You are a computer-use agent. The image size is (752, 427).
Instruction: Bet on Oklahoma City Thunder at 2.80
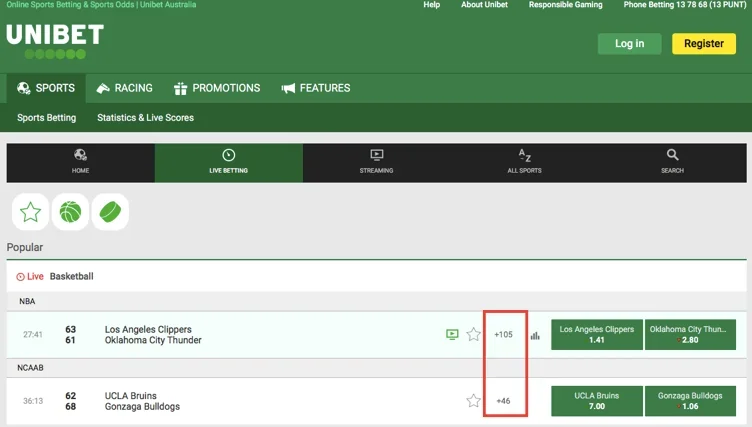pos(690,334)
